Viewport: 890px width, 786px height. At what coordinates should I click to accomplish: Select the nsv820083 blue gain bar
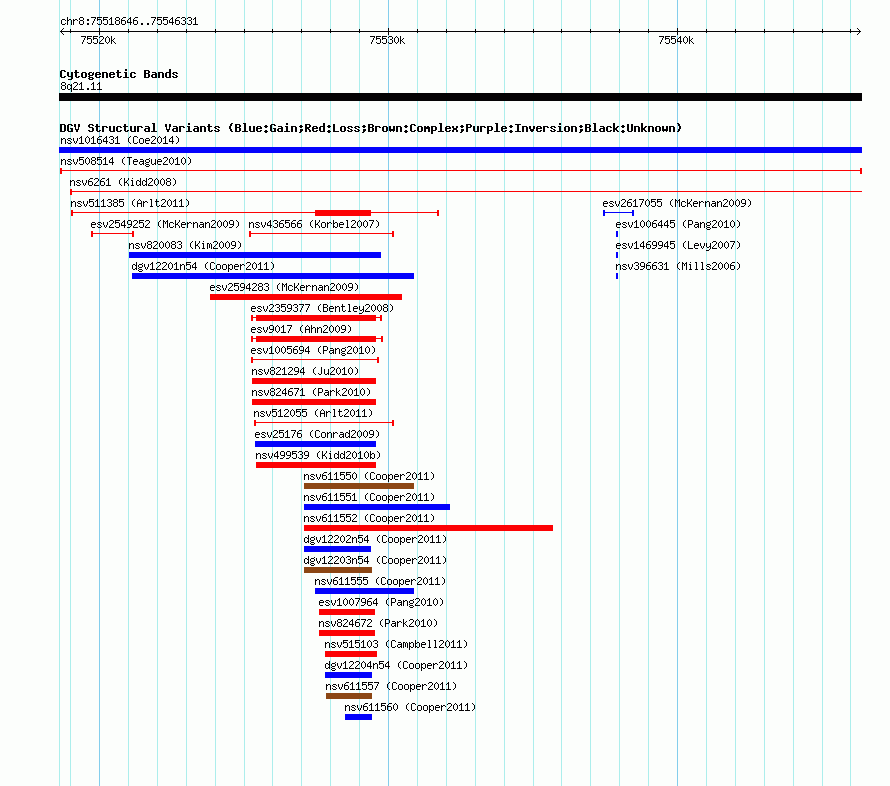(x=255, y=255)
